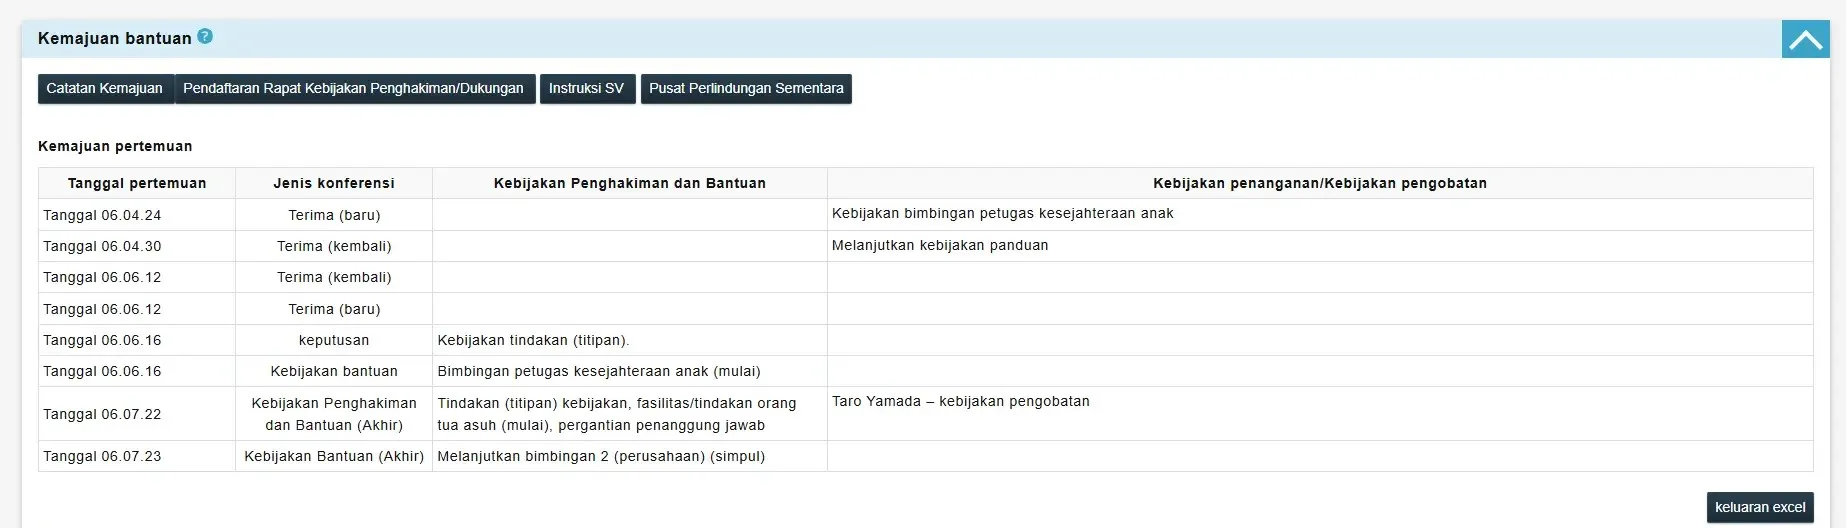
Task: Click the Kemajuan pertemuan heading
Action: (x=115, y=146)
